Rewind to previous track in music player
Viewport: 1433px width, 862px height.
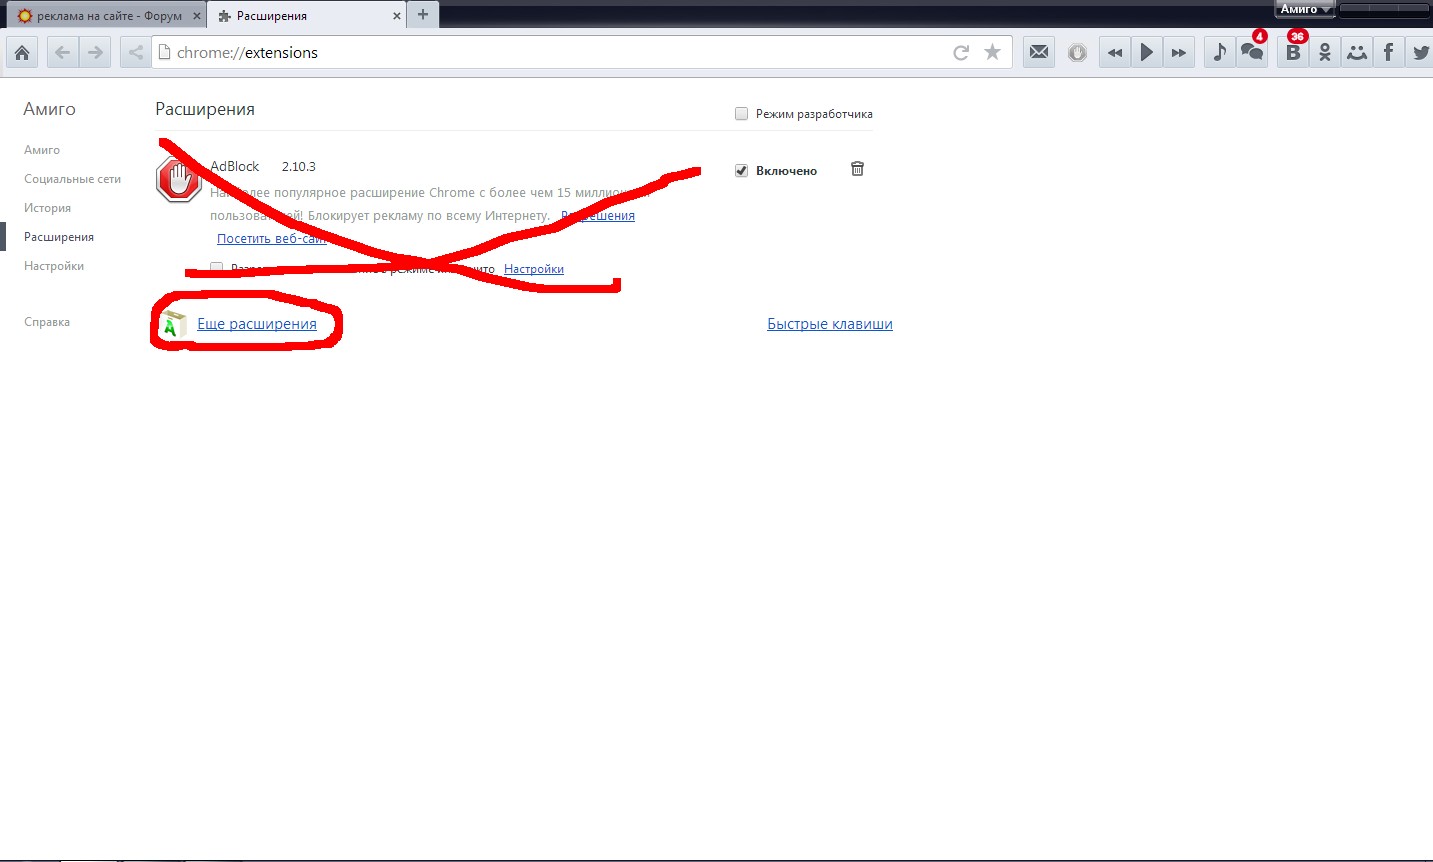click(1115, 53)
